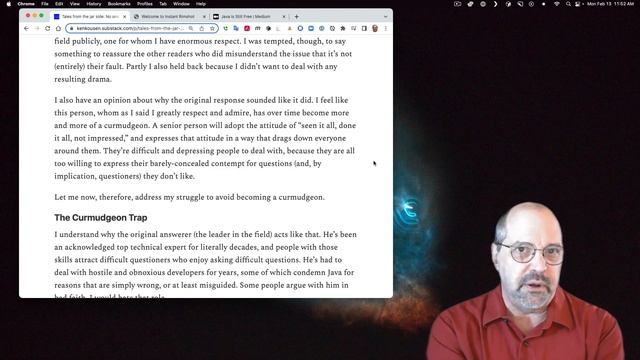Go forward with the forward arrow
The width and height of the screenshot is (640, 360).
pos(37,29)
